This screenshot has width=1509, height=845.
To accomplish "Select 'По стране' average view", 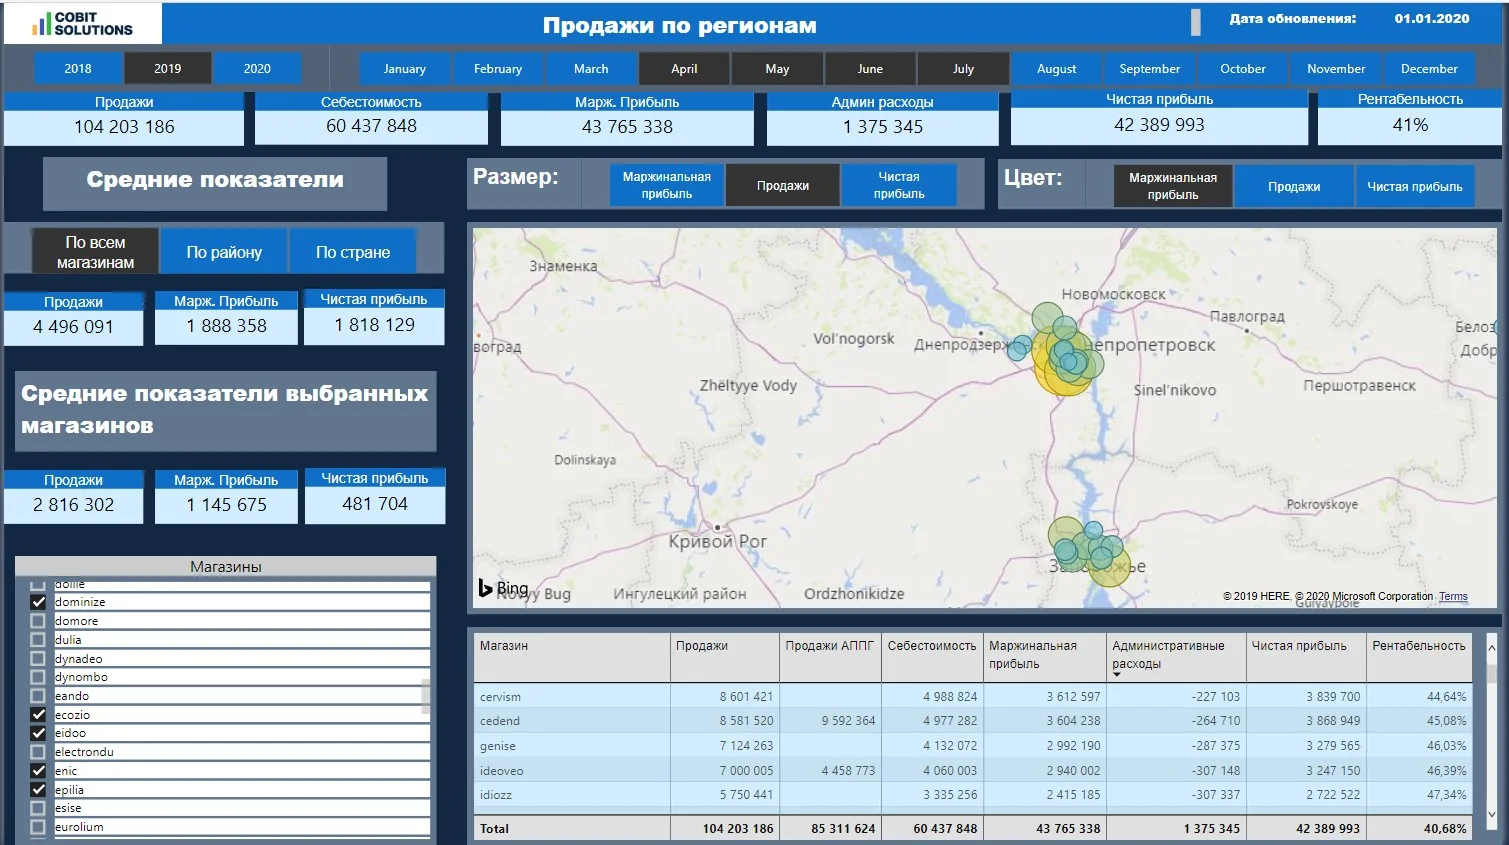I will (x=352, y=251).
